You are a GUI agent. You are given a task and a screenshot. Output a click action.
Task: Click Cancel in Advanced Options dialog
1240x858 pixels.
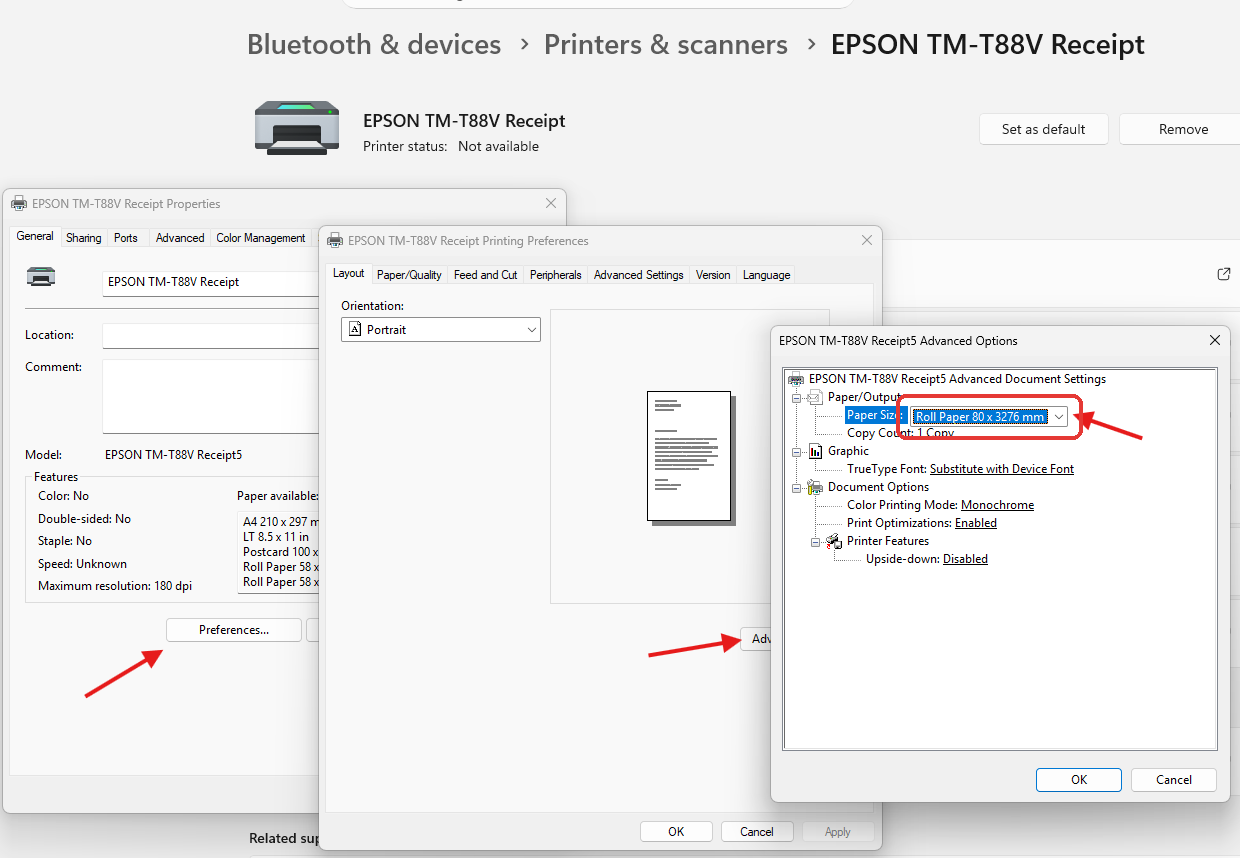click(1174, 780)
